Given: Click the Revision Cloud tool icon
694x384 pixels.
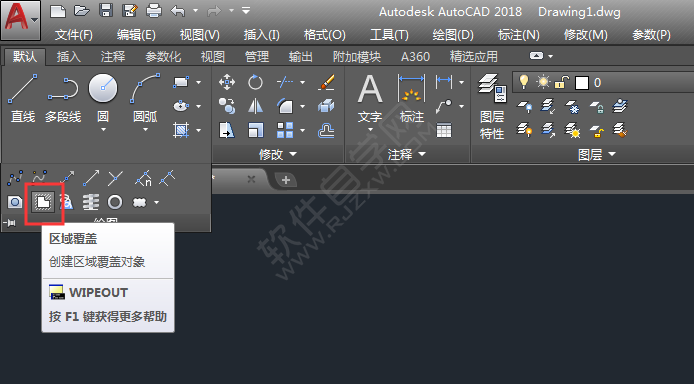Looking at the screenshot, I should coord(139,203).
